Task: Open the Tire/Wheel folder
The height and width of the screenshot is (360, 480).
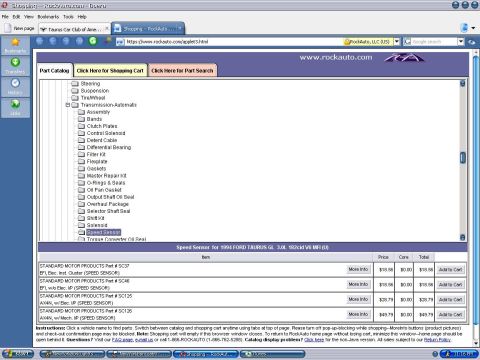Action: (93, 98)
